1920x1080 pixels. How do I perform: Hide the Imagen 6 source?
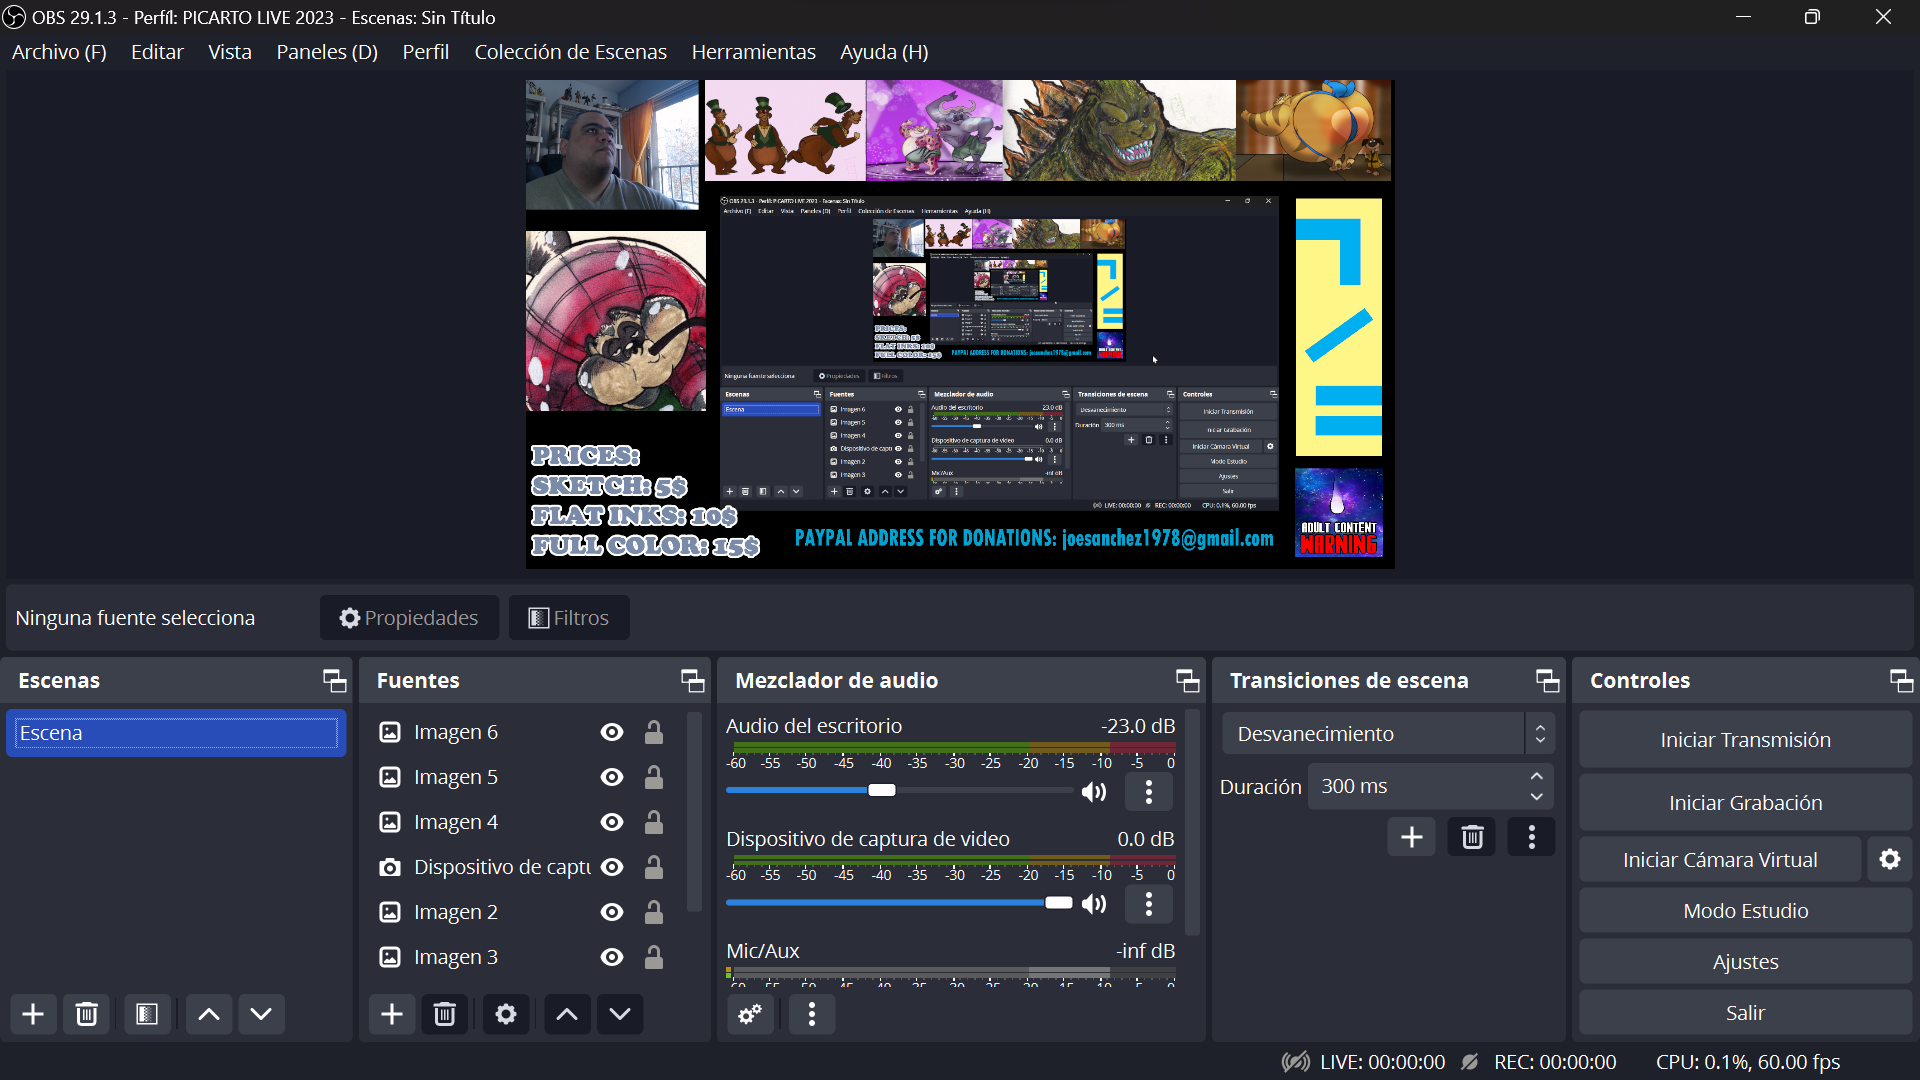[612, 732]
